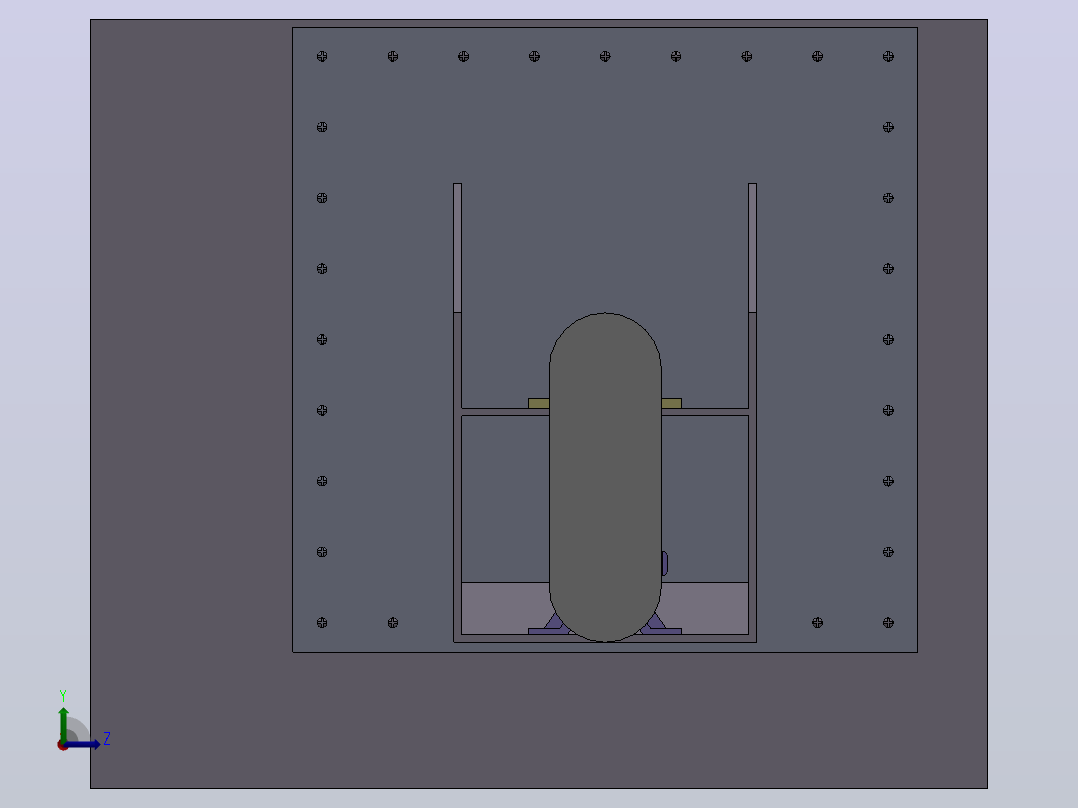Click the 'Z' axis label
Viewport: 1078px width, 808px height.
tap(107, 739)
